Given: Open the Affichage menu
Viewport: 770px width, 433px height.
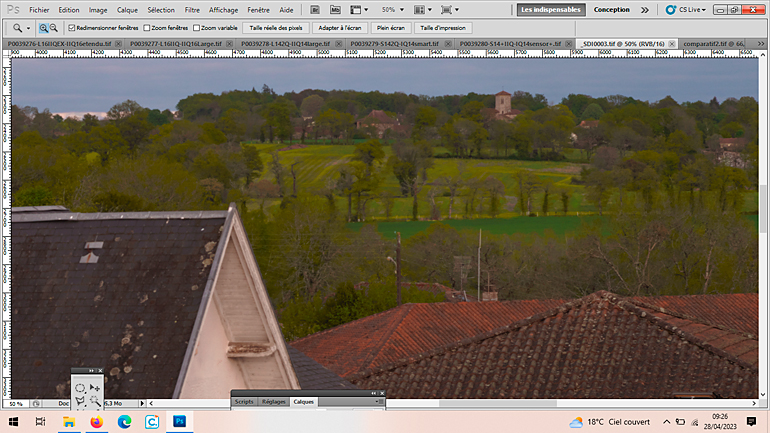Looking at the screenshot, I should tap(223, 10).
